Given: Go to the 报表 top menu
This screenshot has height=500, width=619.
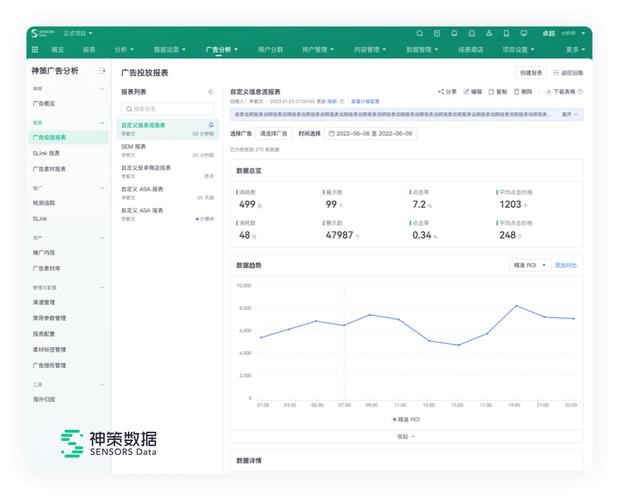Looking at the screenshot, I should 89,50.
